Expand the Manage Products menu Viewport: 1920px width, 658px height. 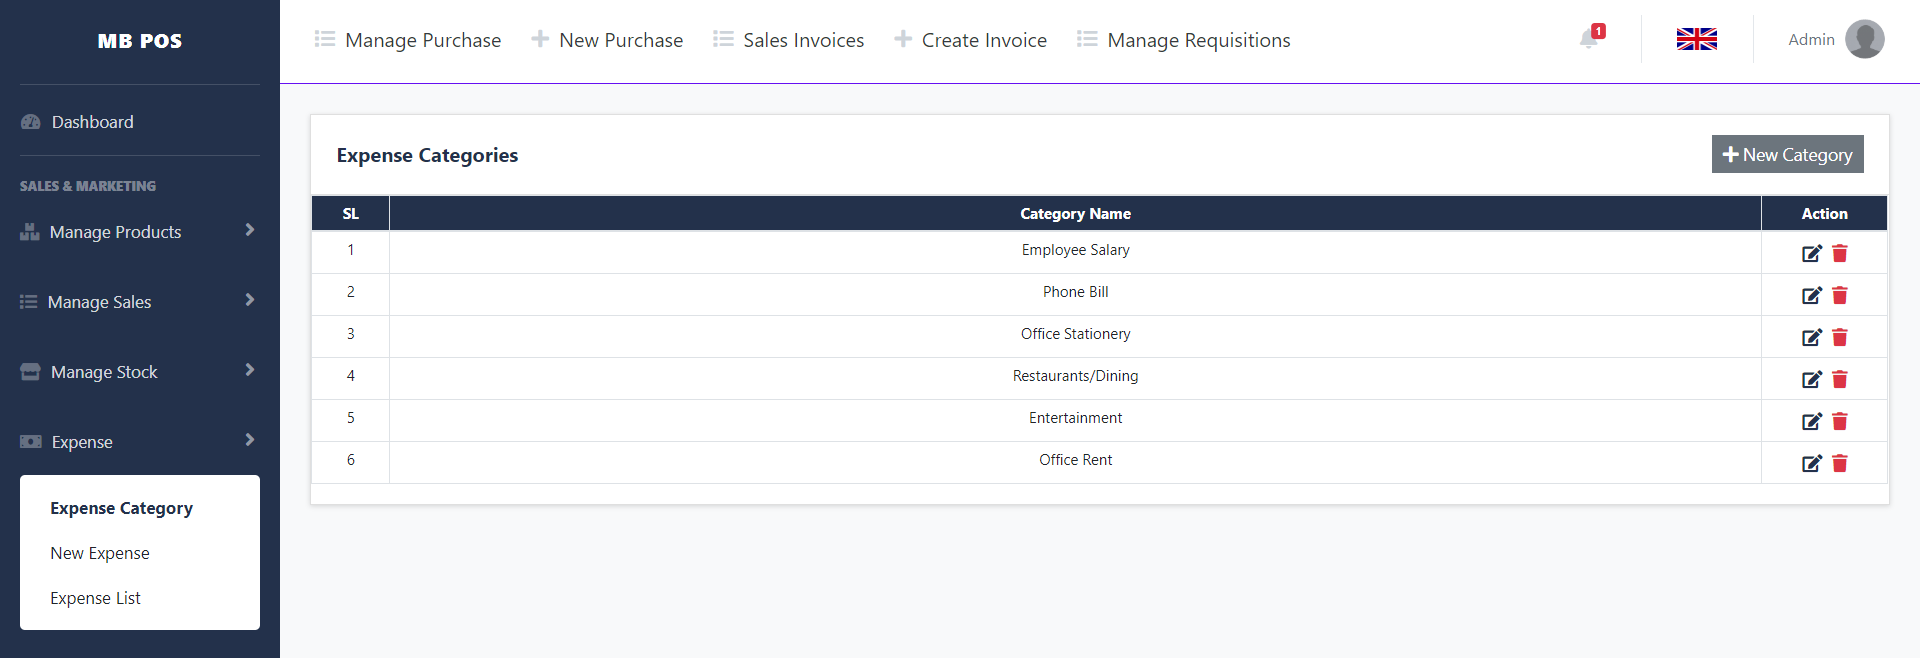[x=138, y=232]
